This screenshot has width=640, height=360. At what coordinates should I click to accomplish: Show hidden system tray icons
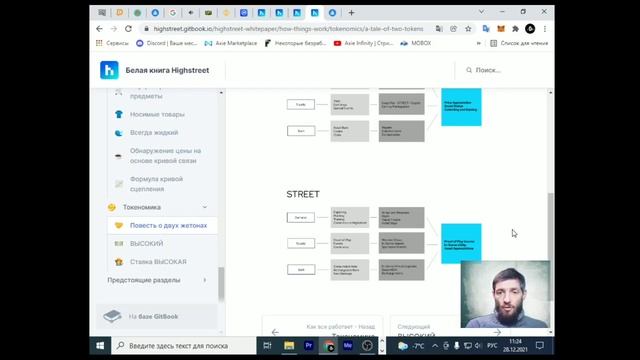435,346
